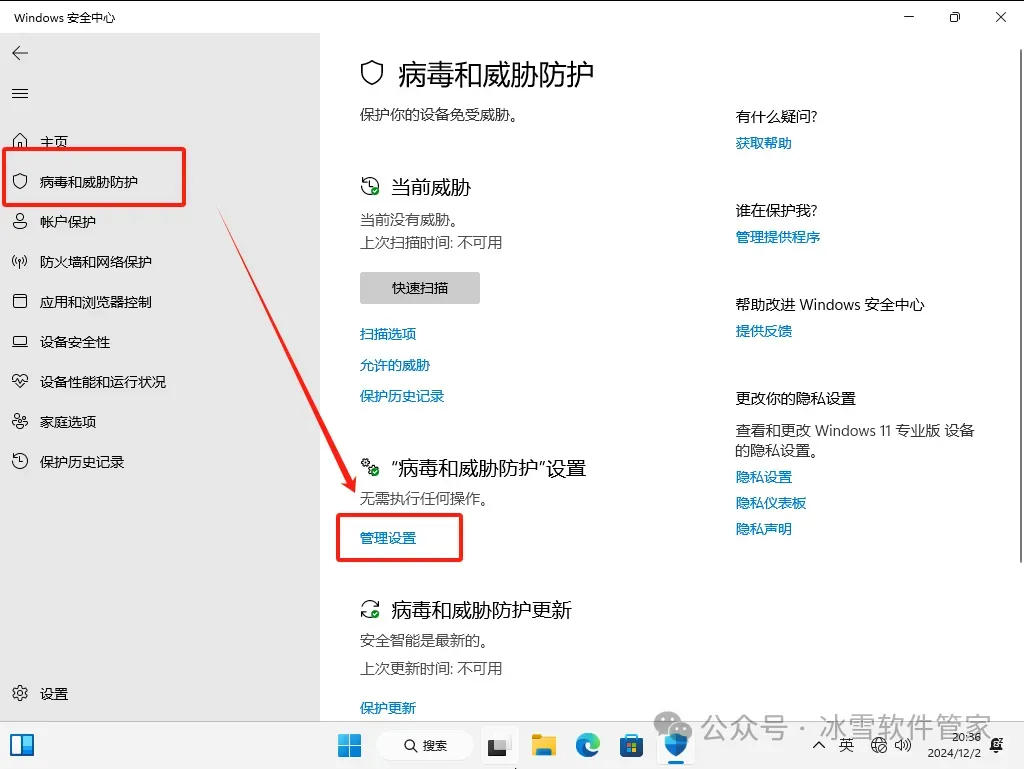Click the home icon beside 主页
The width and height of the screenshot is (1024, 769).
[20, 140]
